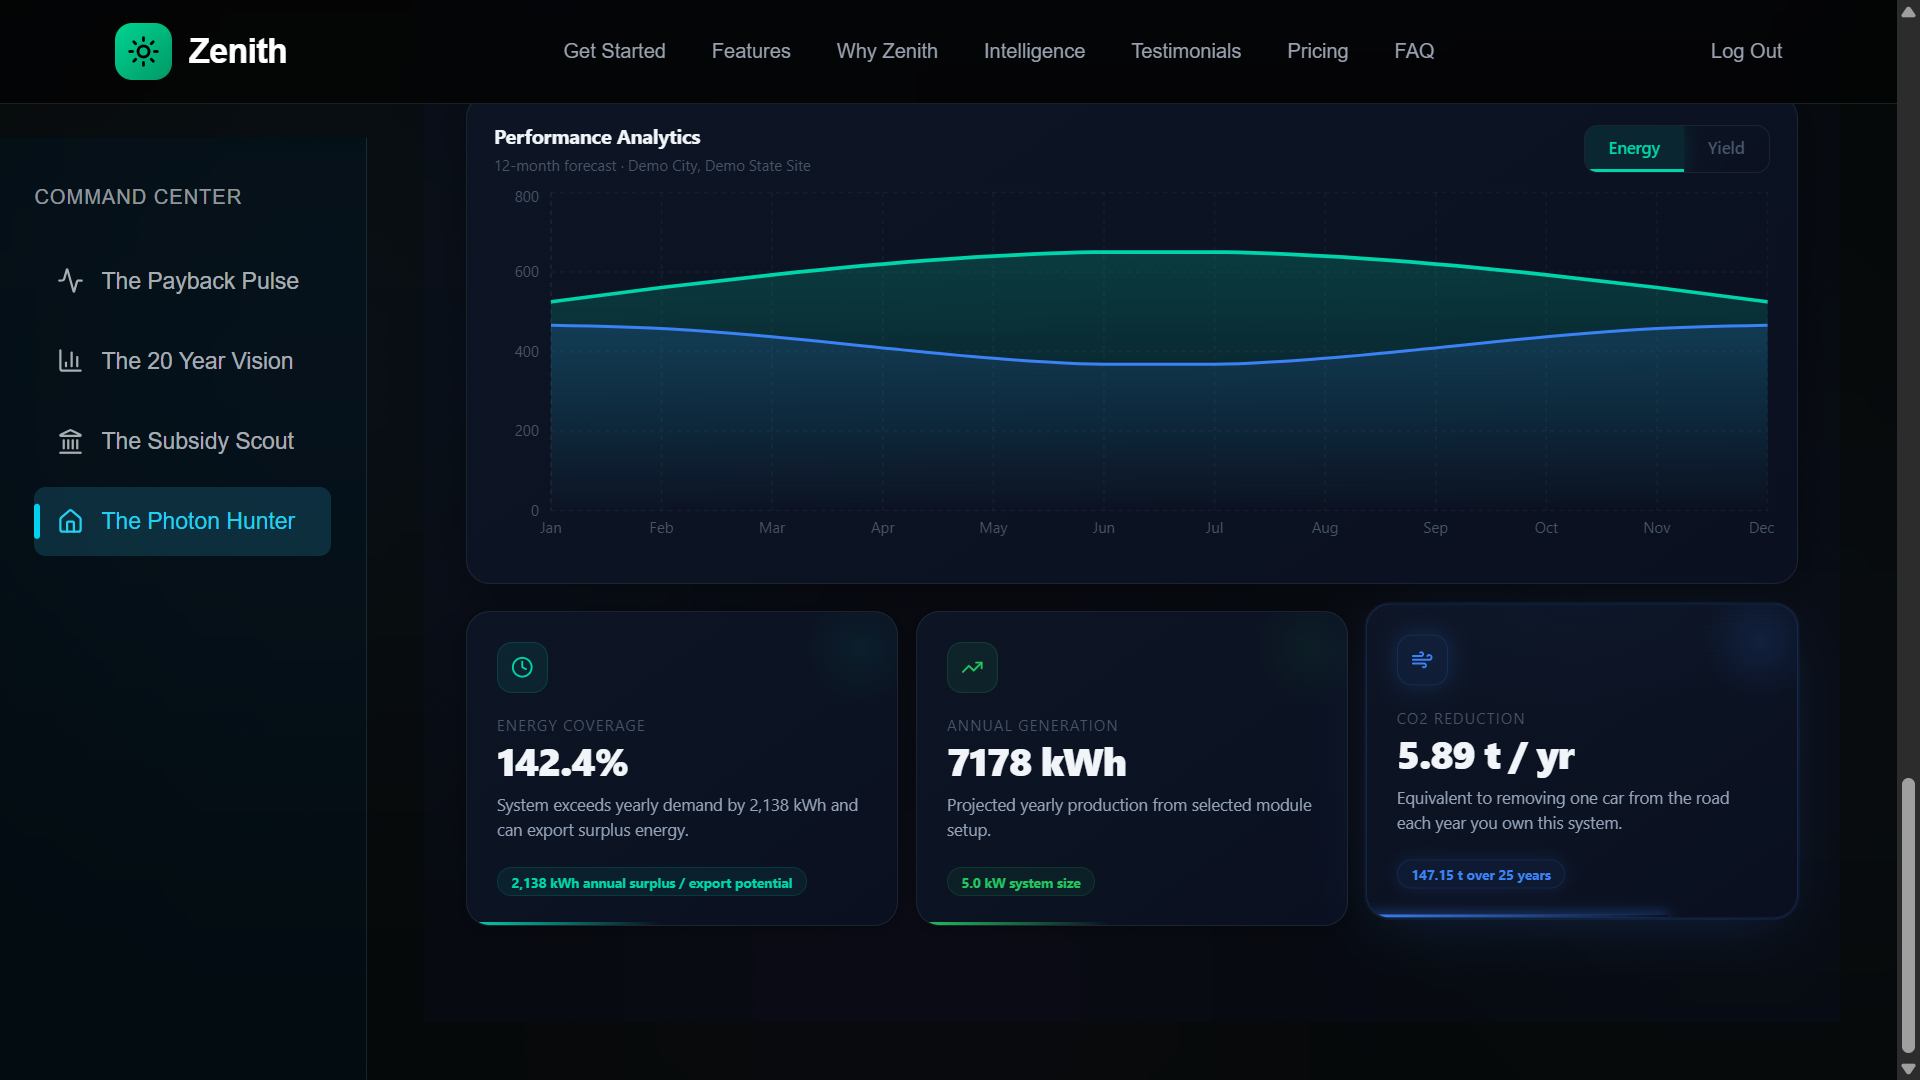
Task: Click the 20 Year Vision bar-chart icon
Action: (x=70, y=361)
